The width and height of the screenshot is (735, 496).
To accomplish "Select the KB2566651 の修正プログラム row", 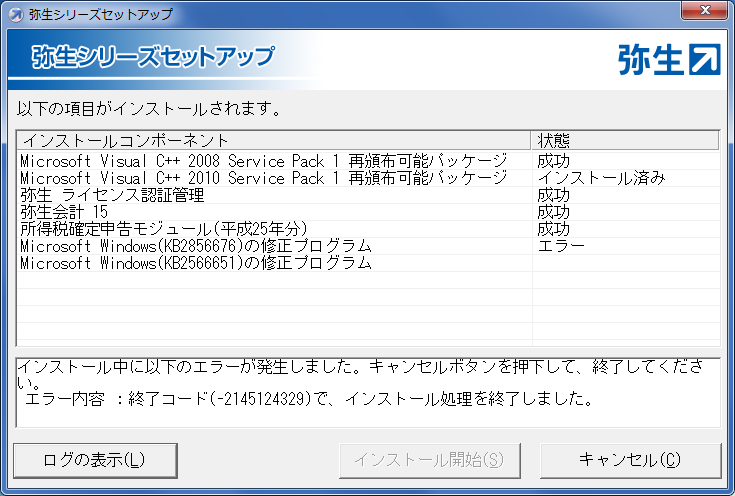I will coord(368,263).
